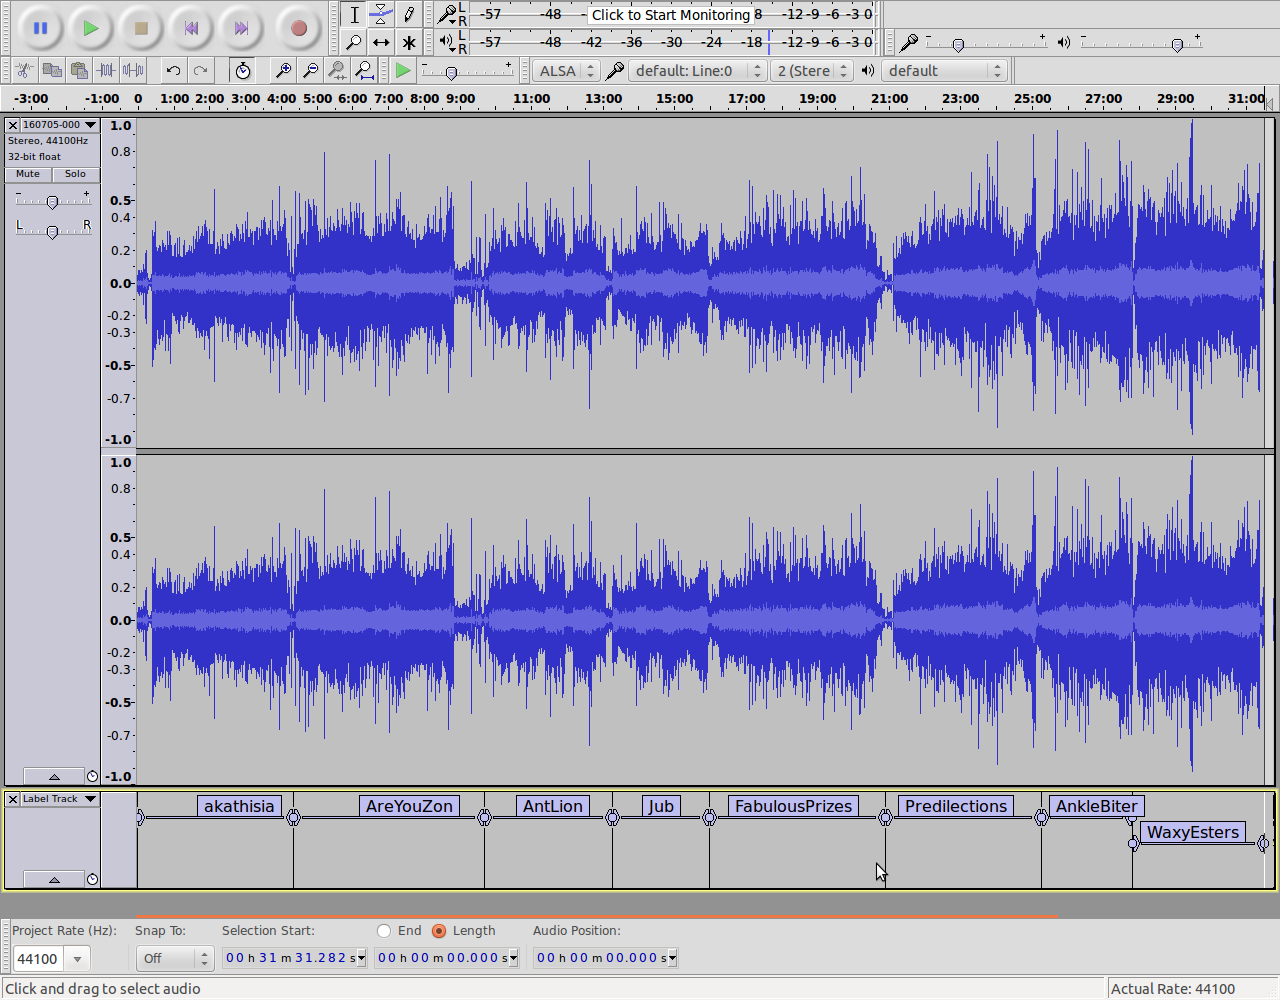Activate the Time Shift tool
Image resolution: width=1280 pixels, height=1000 pixels.
click(381, 42)
